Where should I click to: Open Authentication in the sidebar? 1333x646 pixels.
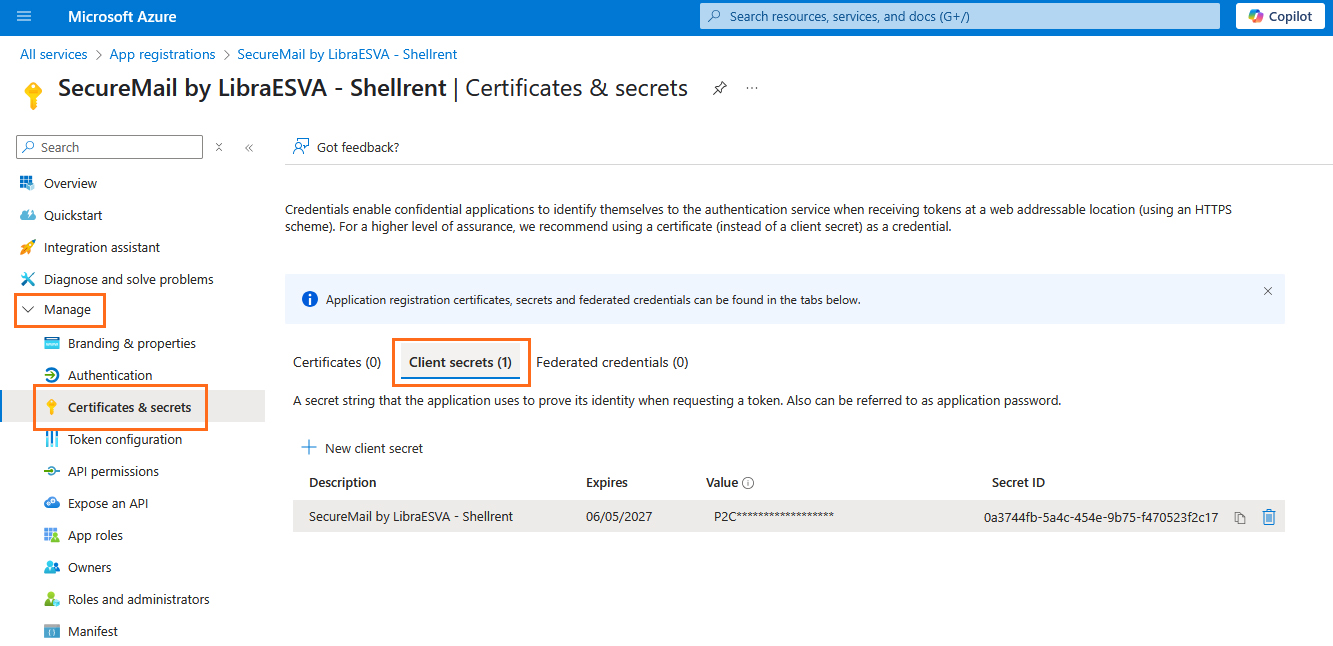point(110,375)
